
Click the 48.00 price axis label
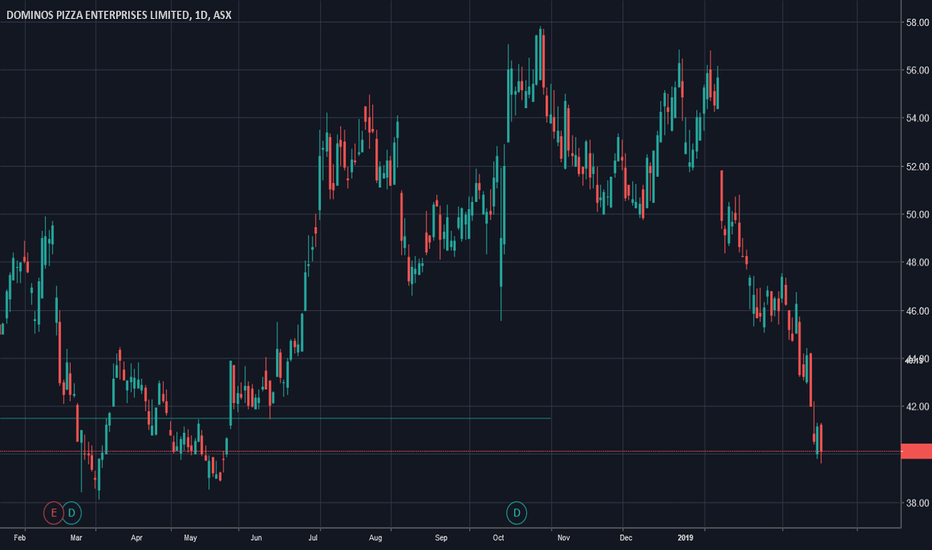(917, 262)
